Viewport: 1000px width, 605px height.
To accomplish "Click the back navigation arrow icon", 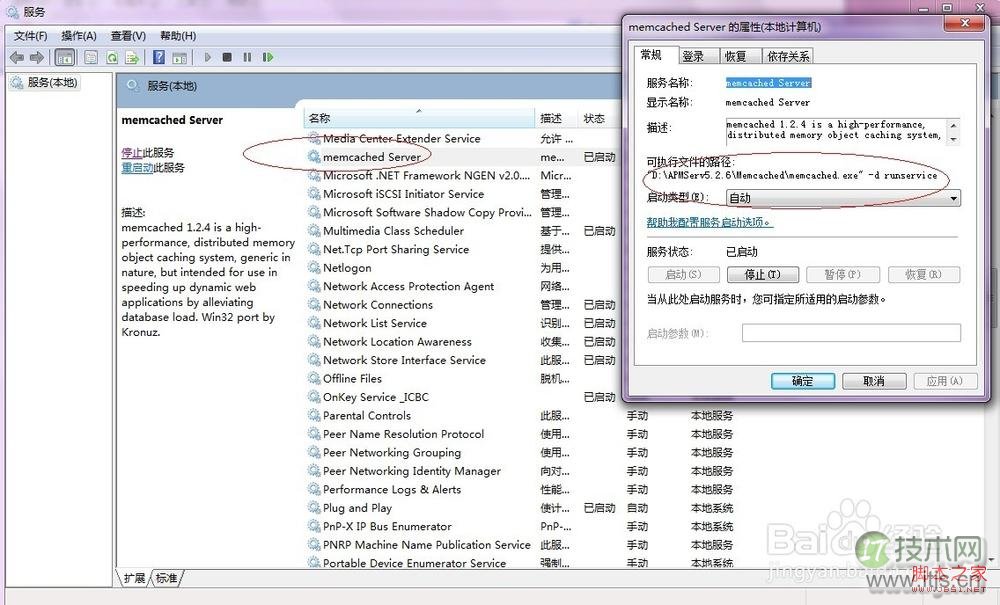I will click(16, 57).
